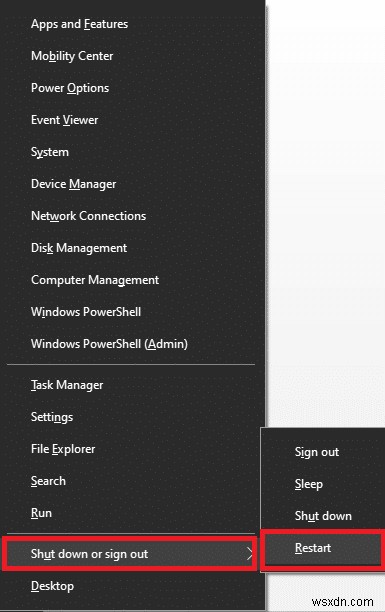385x612 pixels.
Task: Open Mobility Center
Action: pyautogui.click(x=72, y=56)
